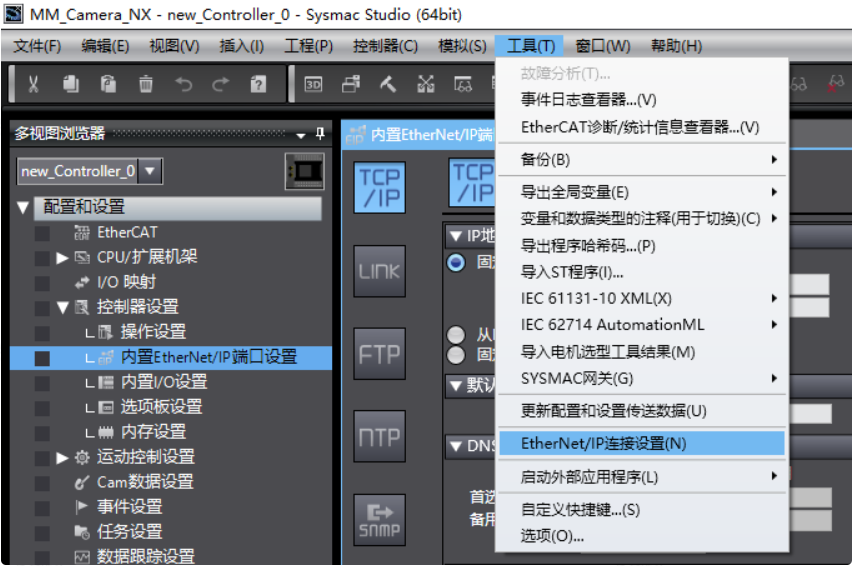The image size is (852, 566).
Task: Click the I/O 映射 arrows icon
Action: (82, 282)
